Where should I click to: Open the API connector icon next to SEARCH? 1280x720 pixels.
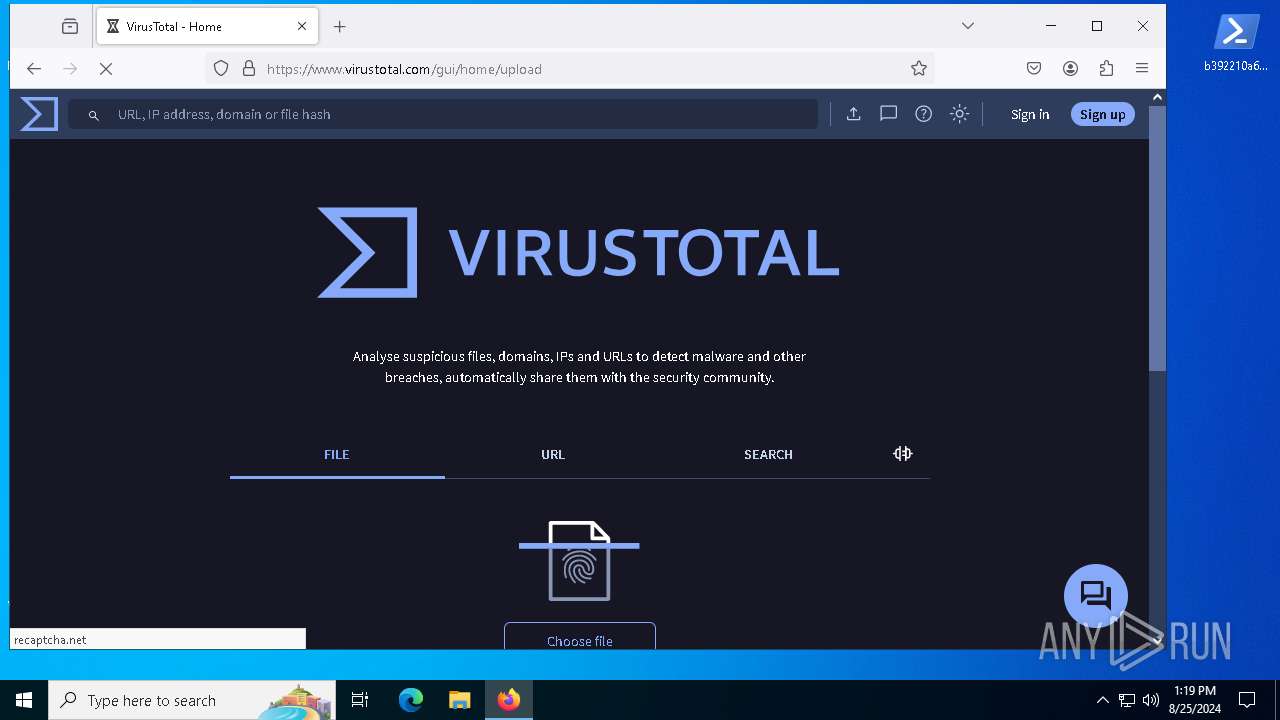(x=903, y=454)
